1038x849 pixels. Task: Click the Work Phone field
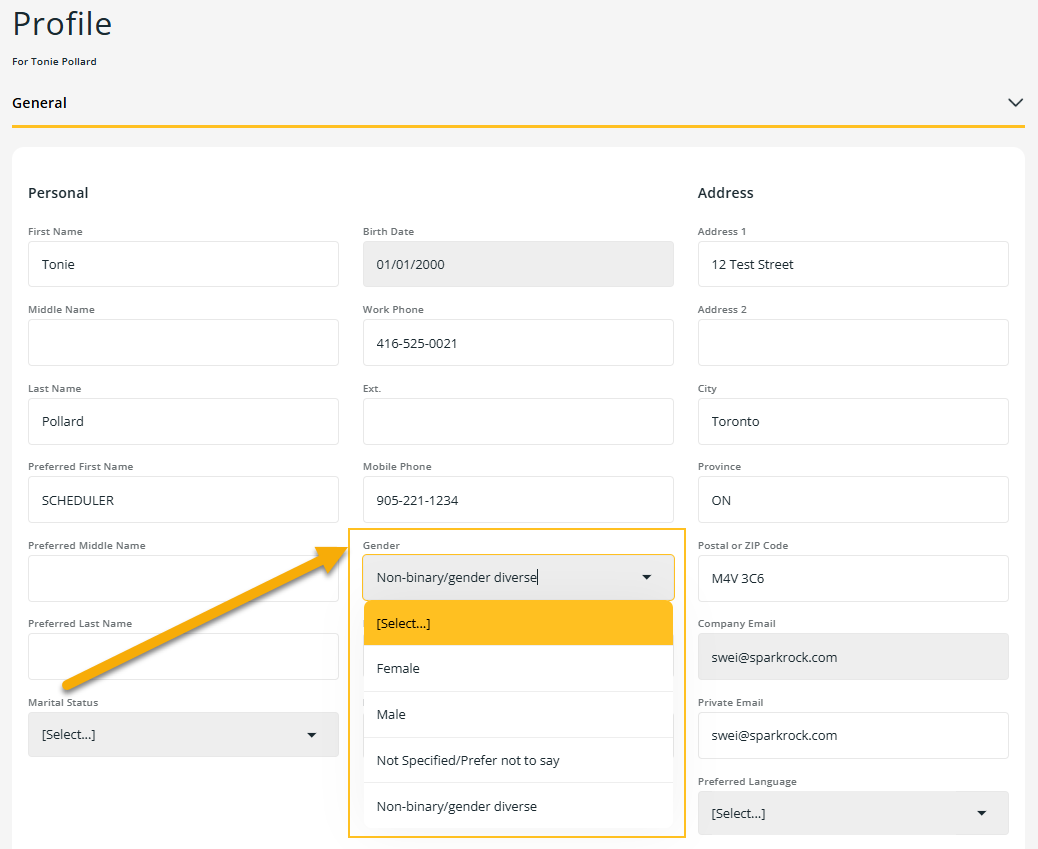pos(518,343)
